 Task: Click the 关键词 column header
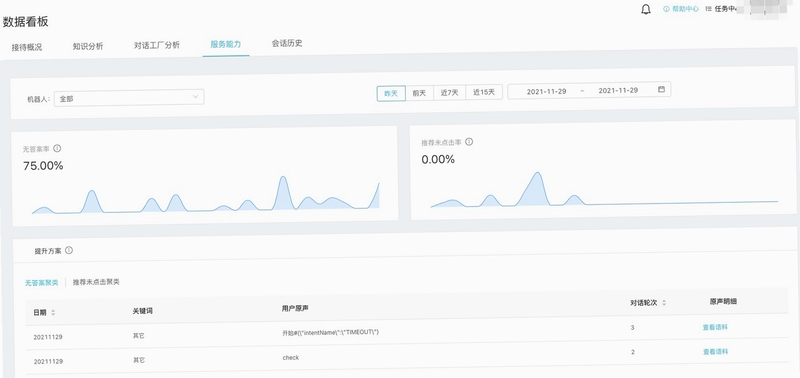[x=142, y=311]
